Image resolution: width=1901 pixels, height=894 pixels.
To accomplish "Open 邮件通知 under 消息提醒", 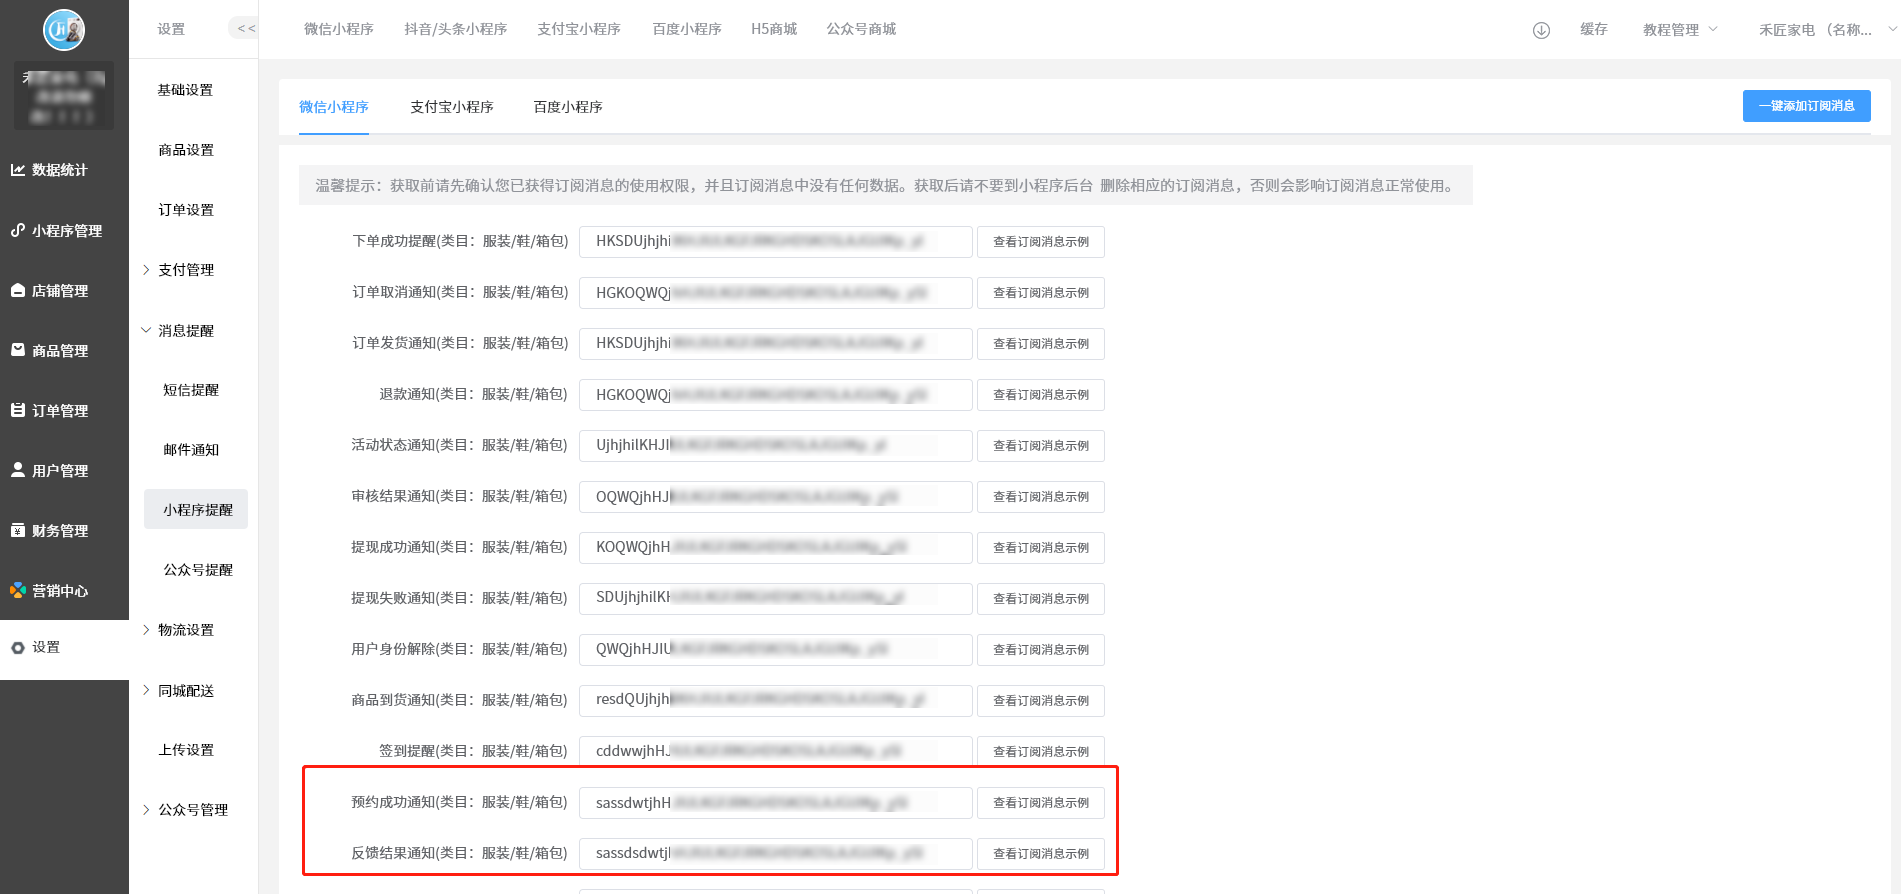I will pos(191,450).
